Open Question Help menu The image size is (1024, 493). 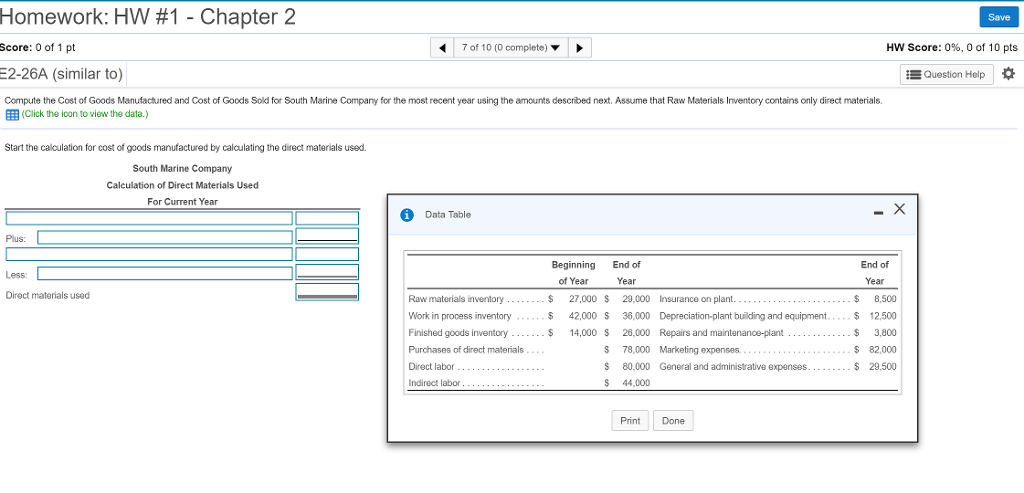coord(947,74)
